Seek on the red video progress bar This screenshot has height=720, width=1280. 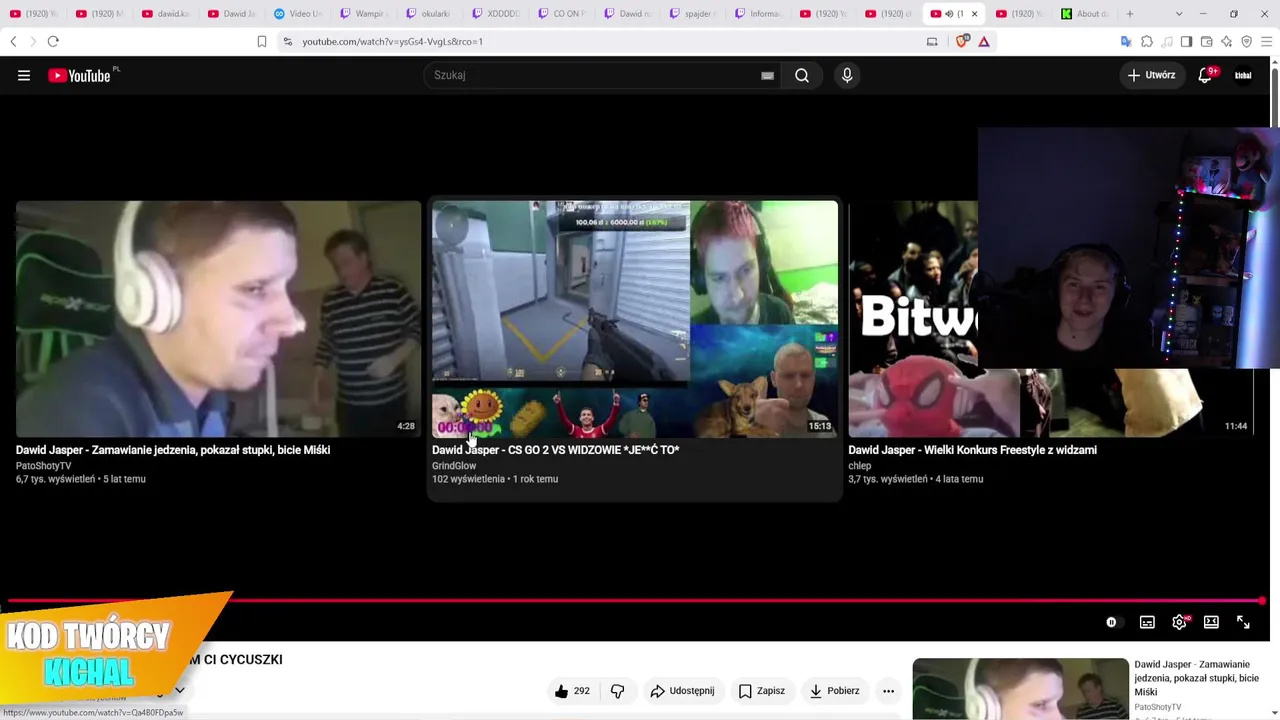tap(636, 601)
